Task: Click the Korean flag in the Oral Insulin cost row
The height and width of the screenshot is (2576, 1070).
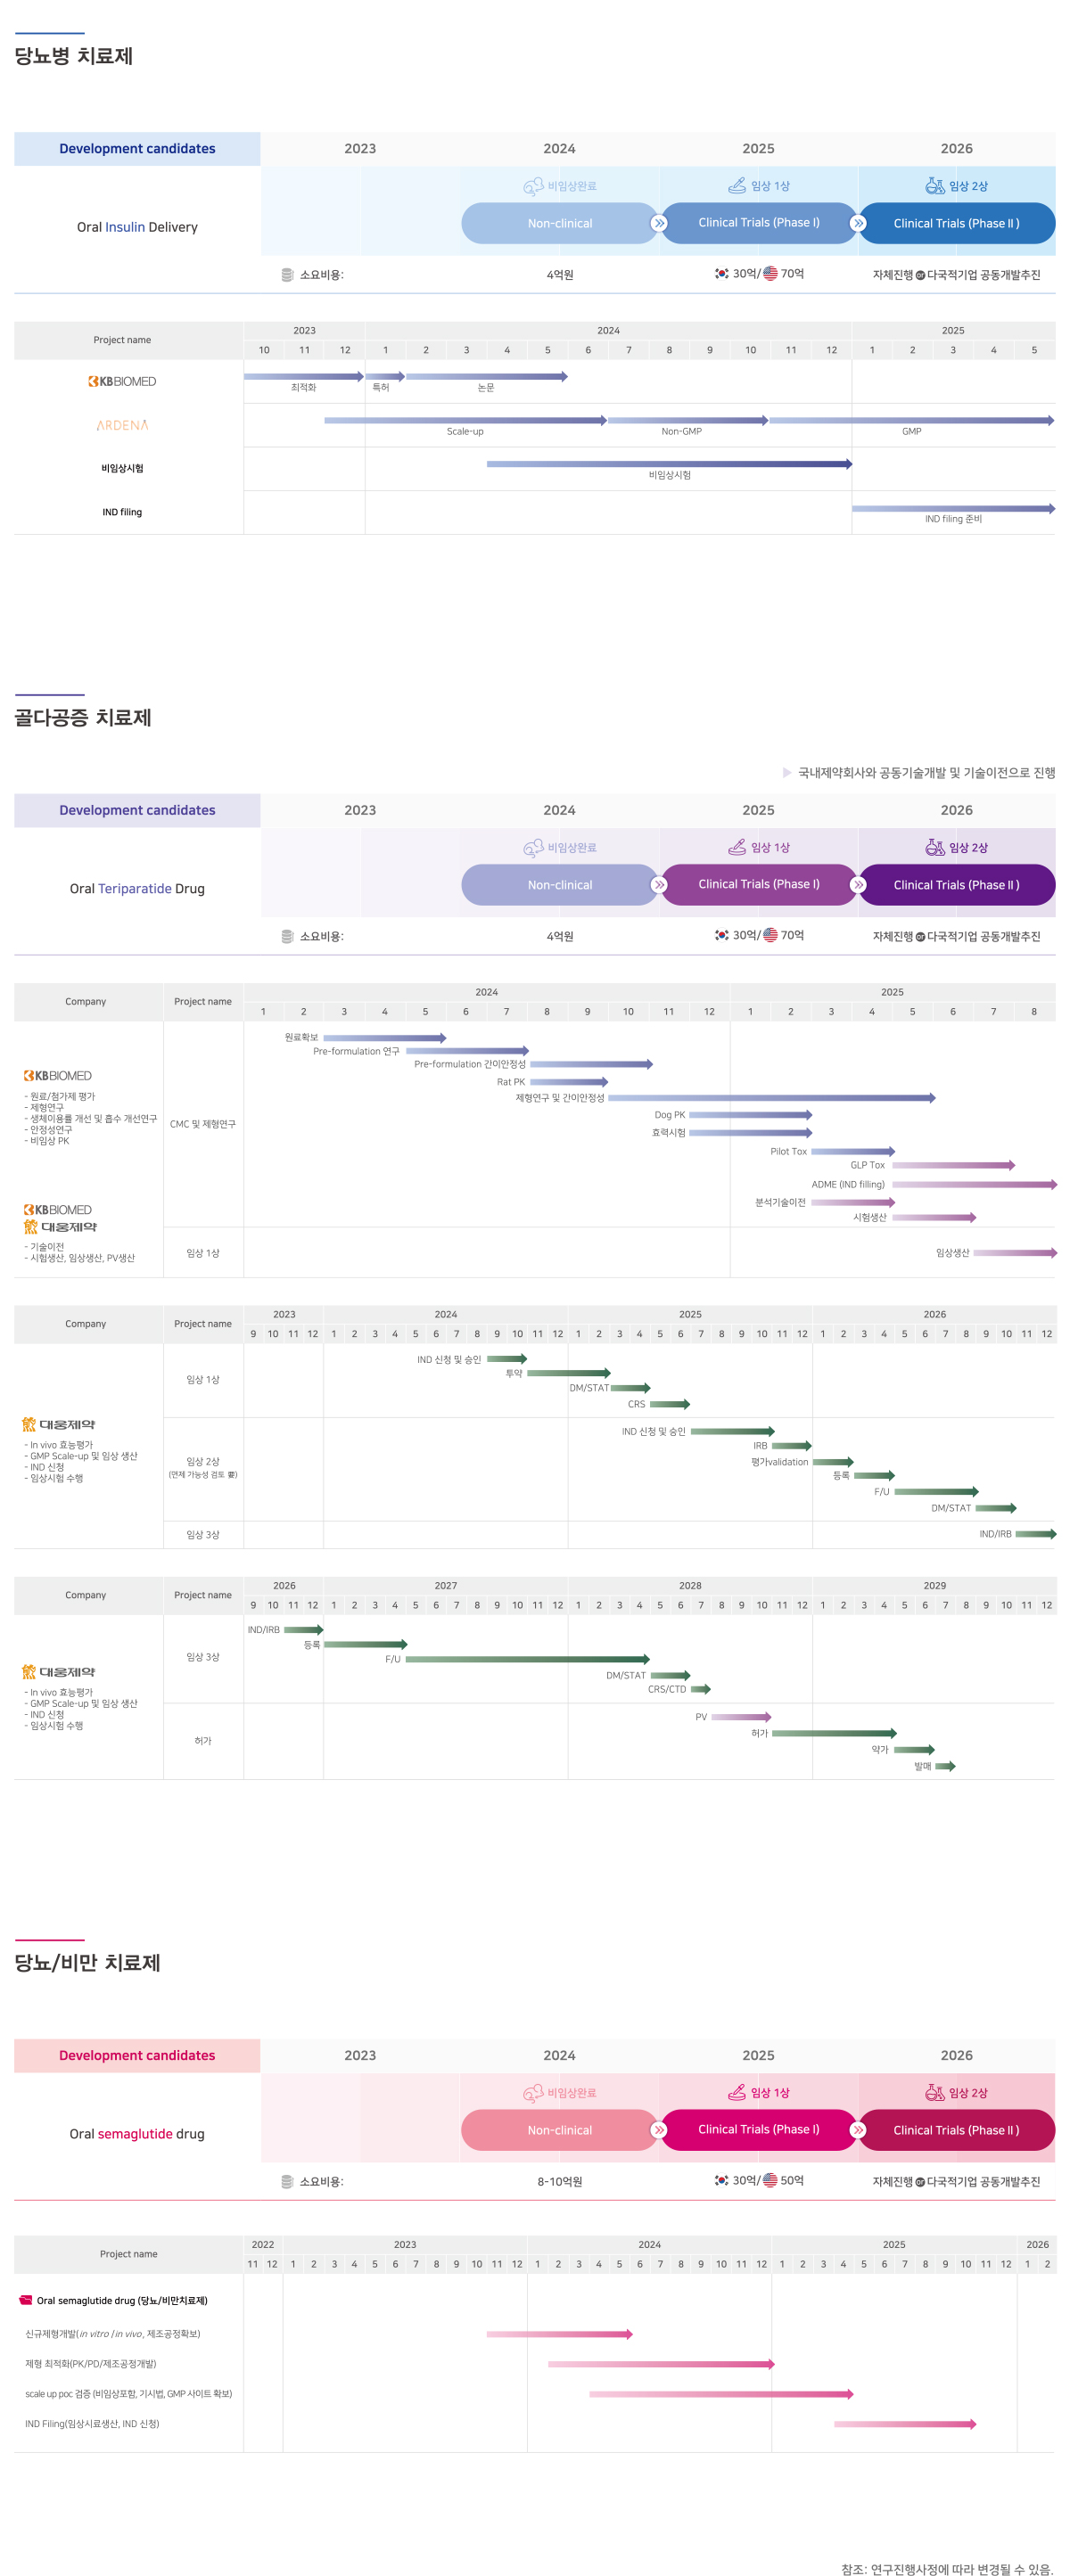Action: pos(721,274)
